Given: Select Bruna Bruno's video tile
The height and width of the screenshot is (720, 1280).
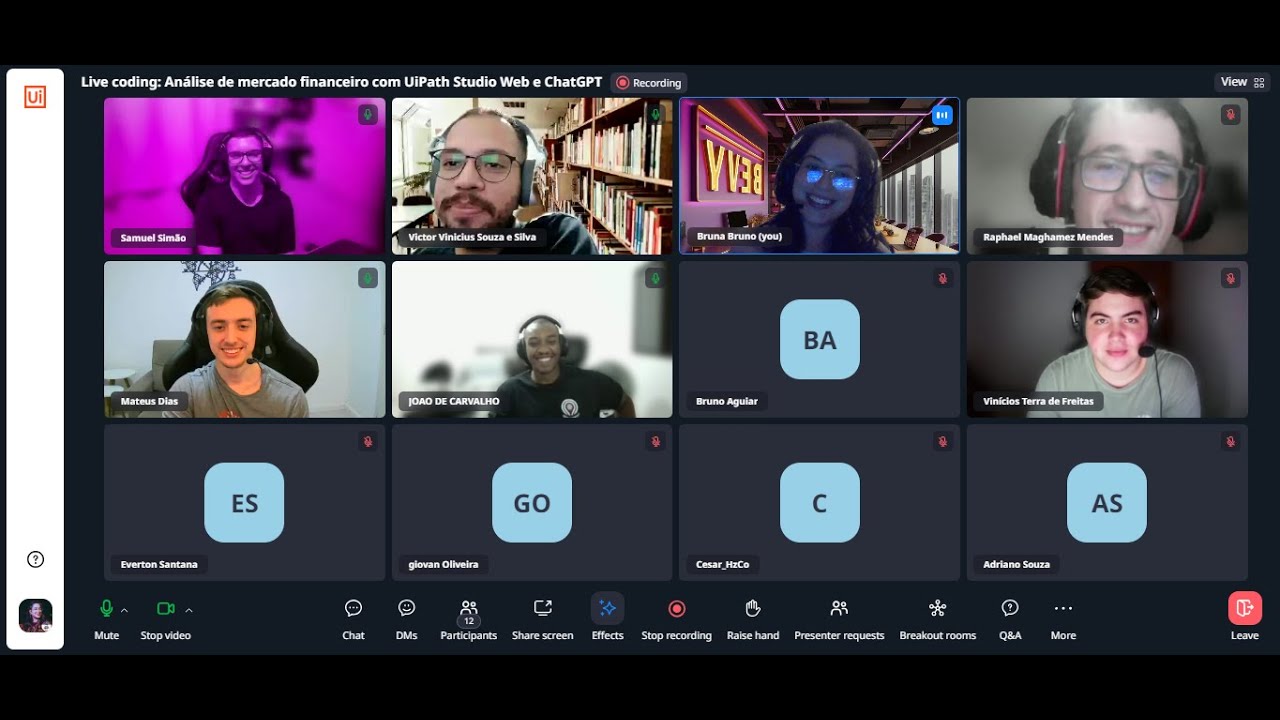Looking at the screenshot, I should (819, 176).
